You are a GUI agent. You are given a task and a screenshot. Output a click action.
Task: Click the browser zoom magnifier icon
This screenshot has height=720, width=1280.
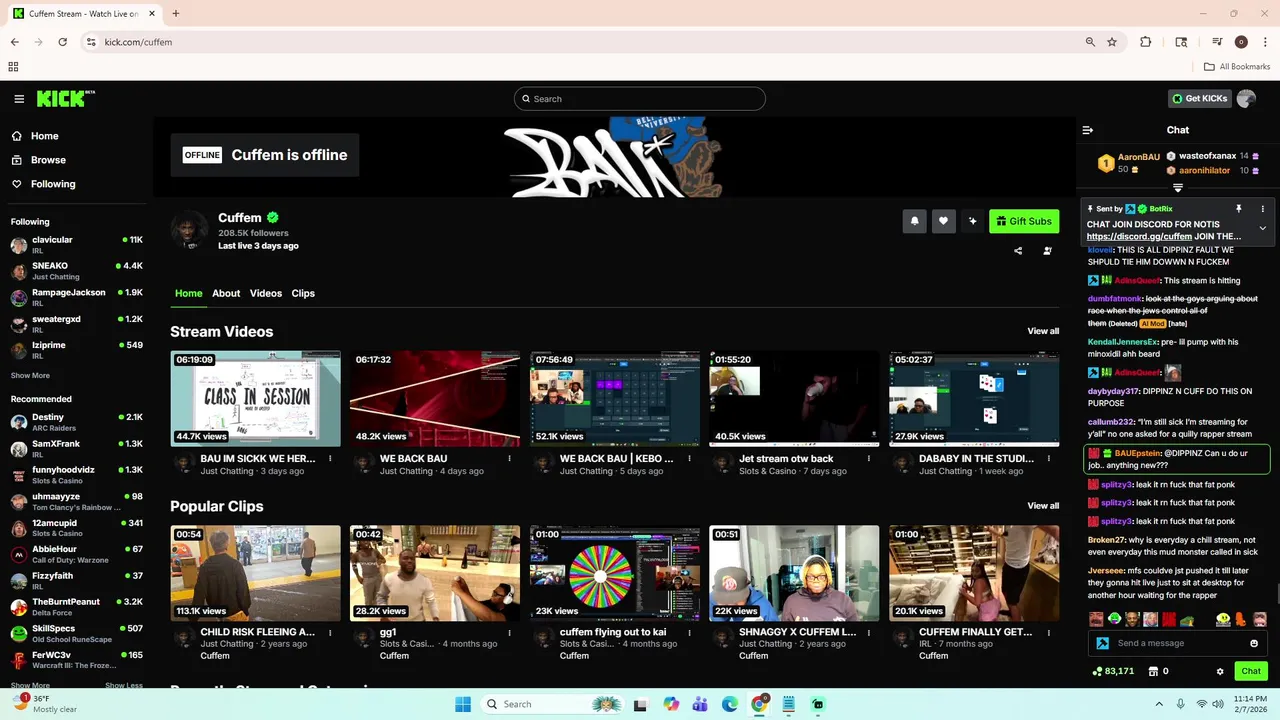coord(1090,42)
